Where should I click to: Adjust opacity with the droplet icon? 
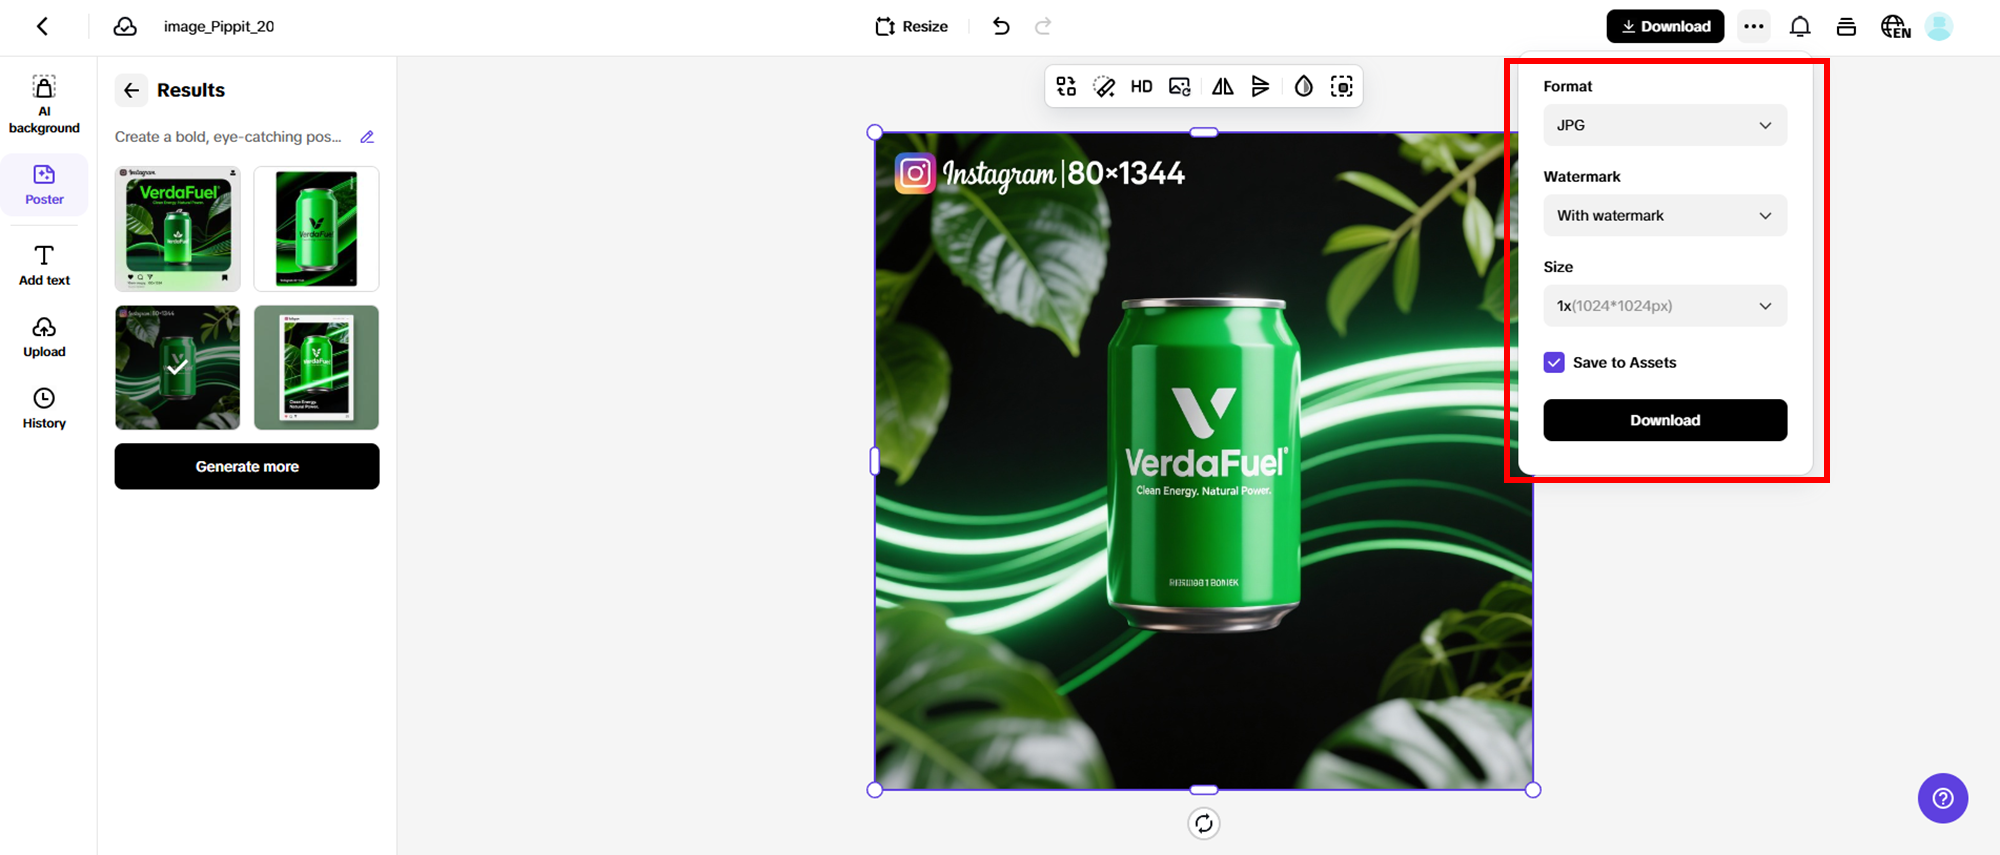point(1303,87)
